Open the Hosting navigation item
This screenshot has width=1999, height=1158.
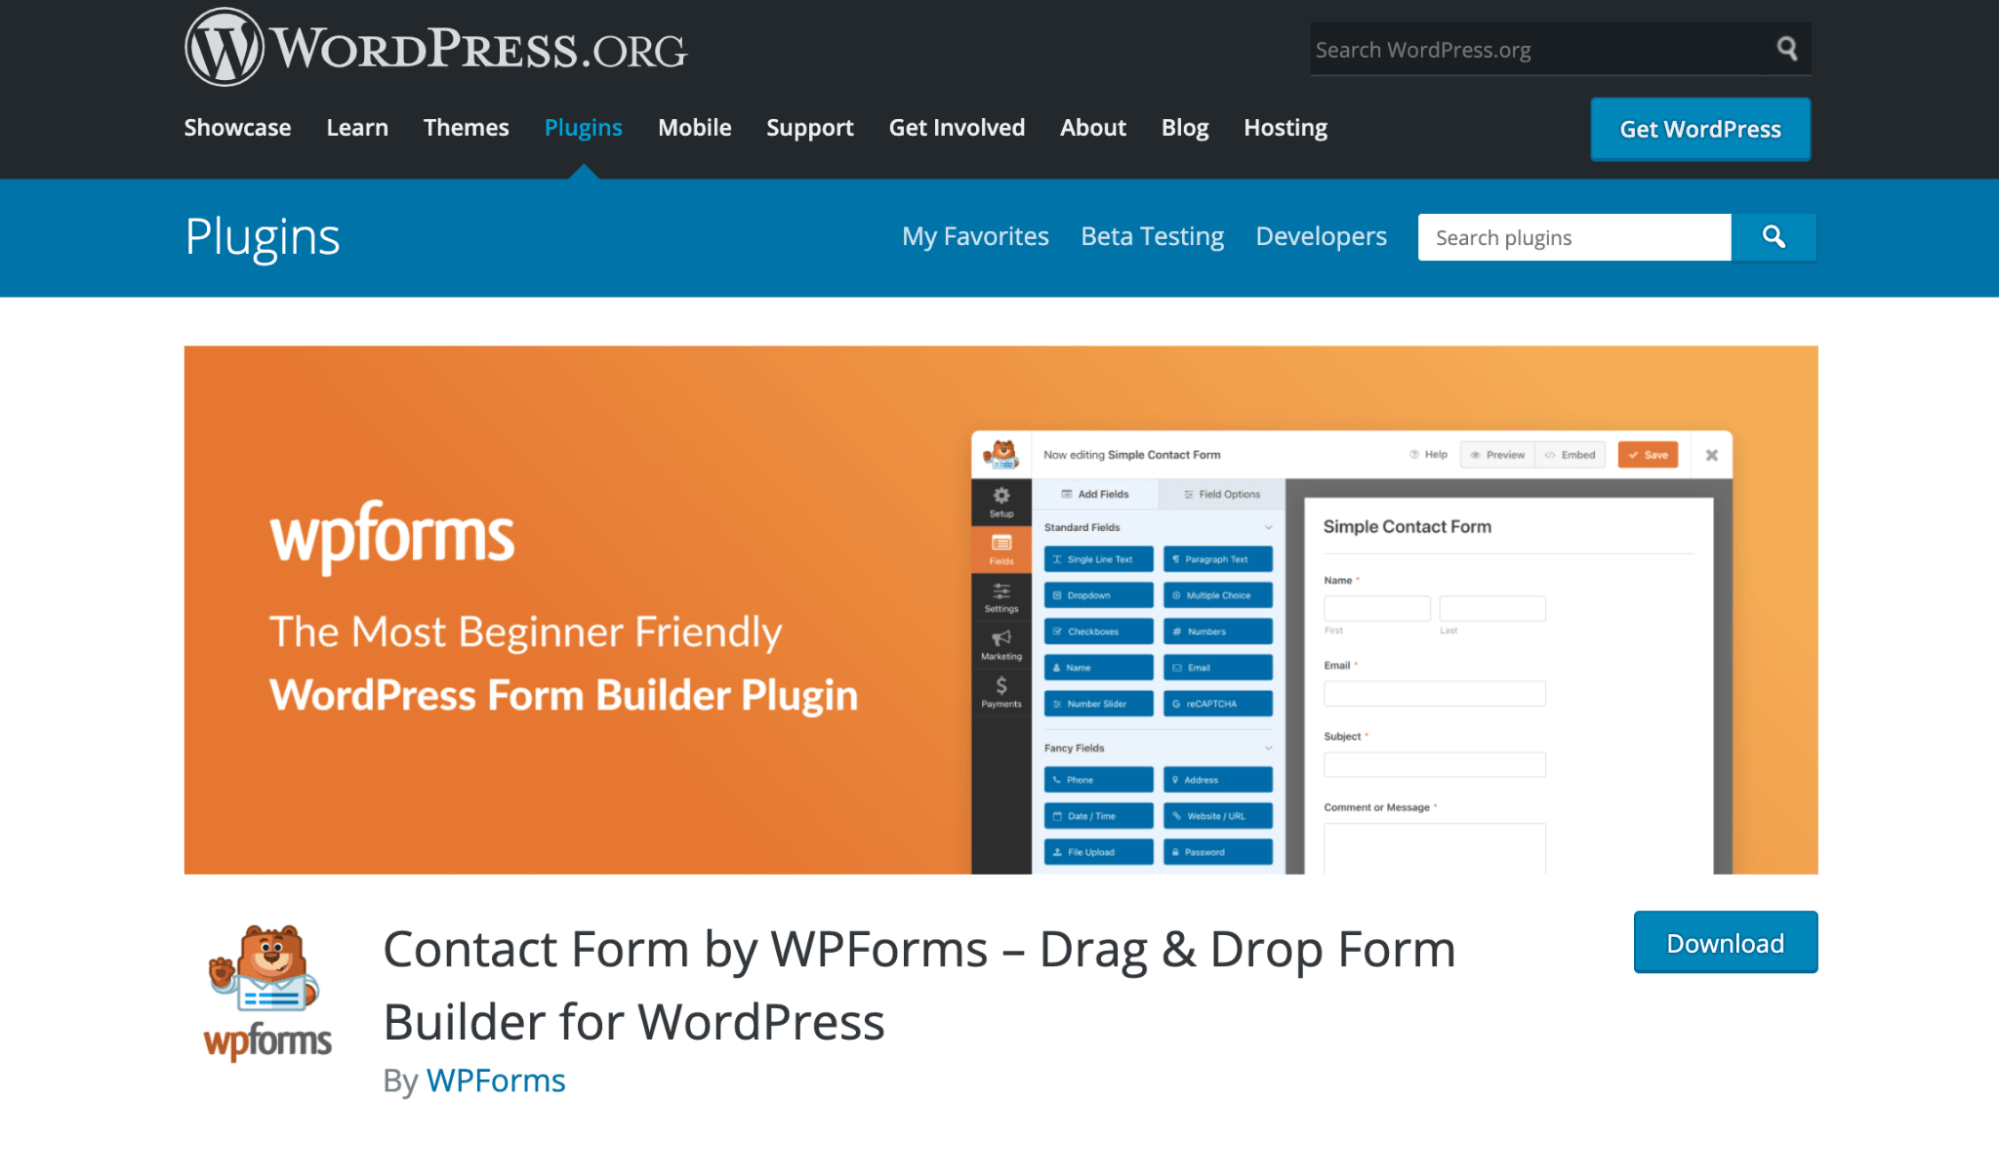click(x=1285, y=127)
